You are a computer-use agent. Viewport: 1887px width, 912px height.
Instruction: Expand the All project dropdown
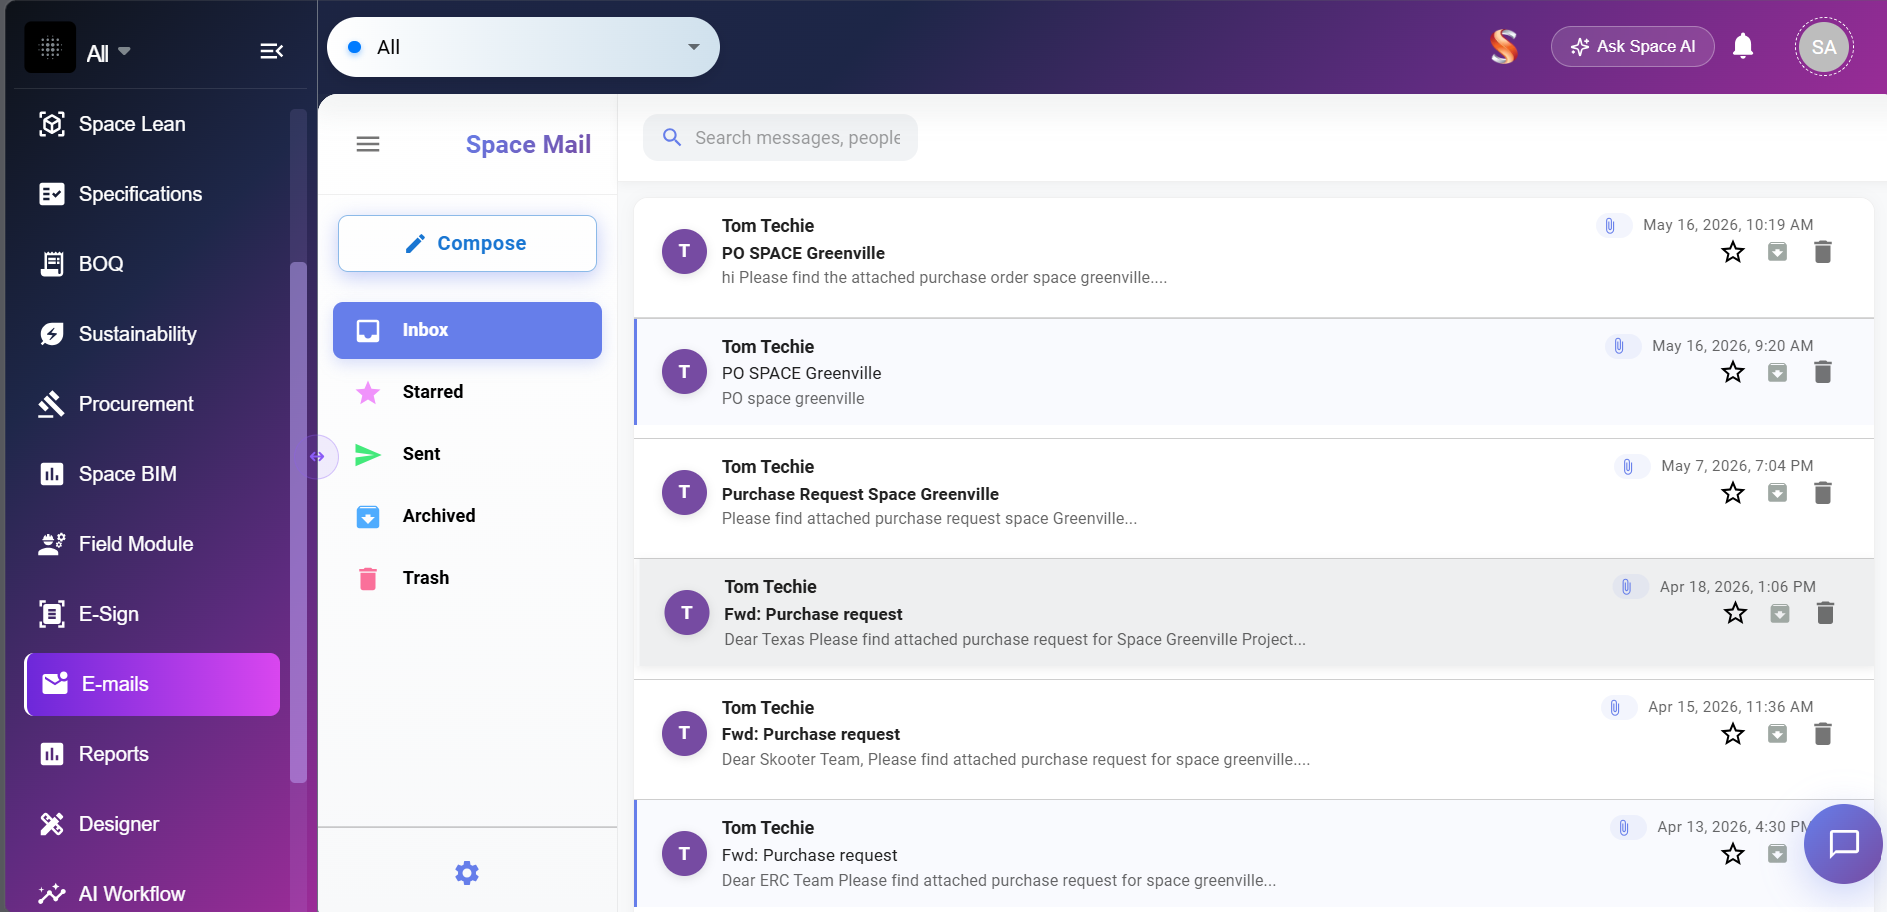click(x=523, y=47)
